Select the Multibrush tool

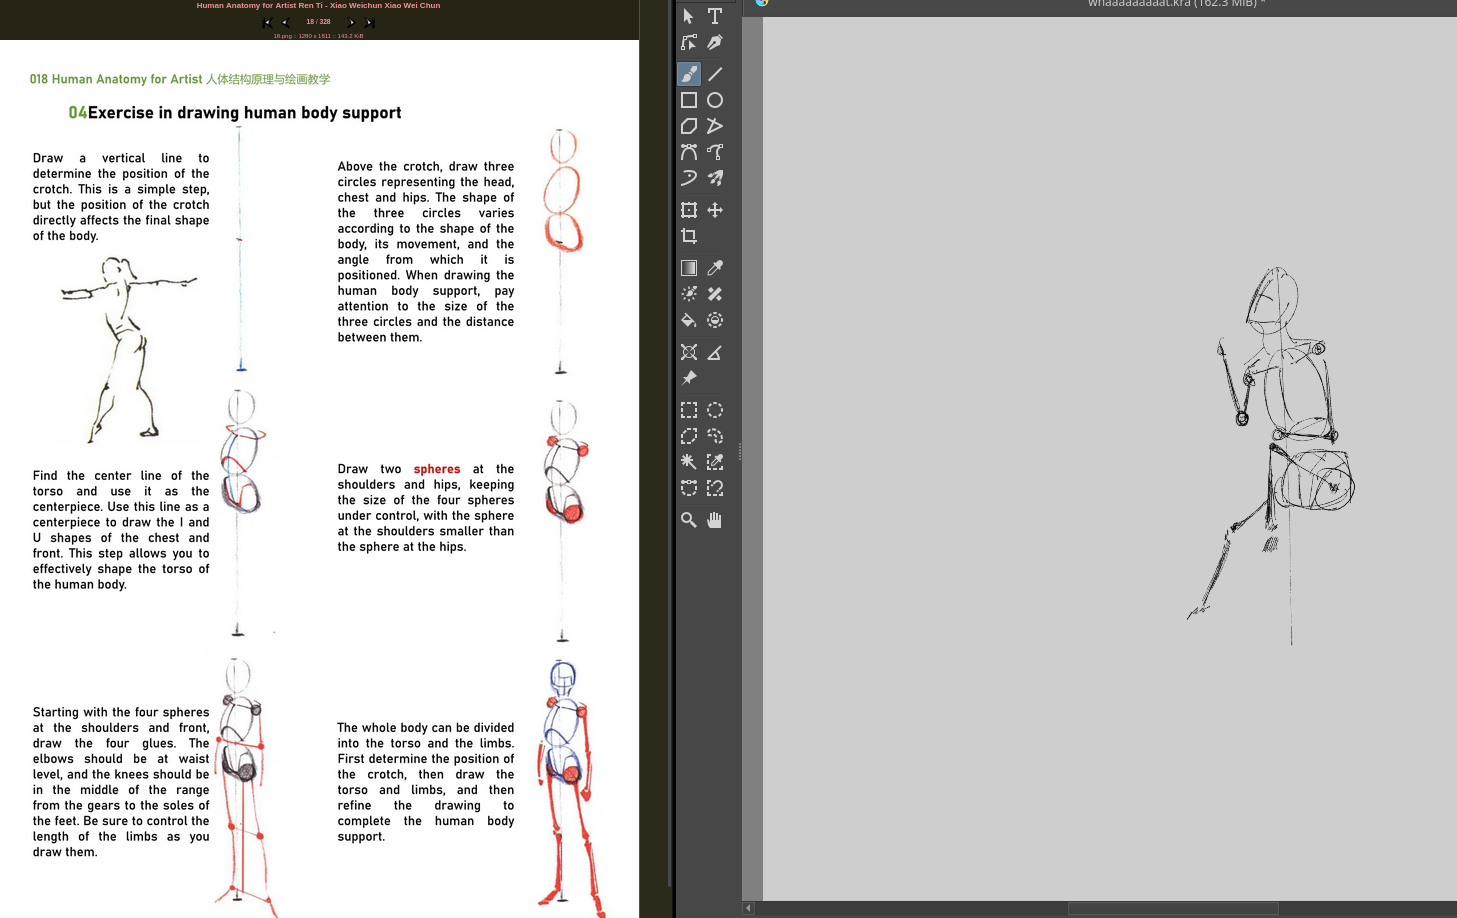715,178
